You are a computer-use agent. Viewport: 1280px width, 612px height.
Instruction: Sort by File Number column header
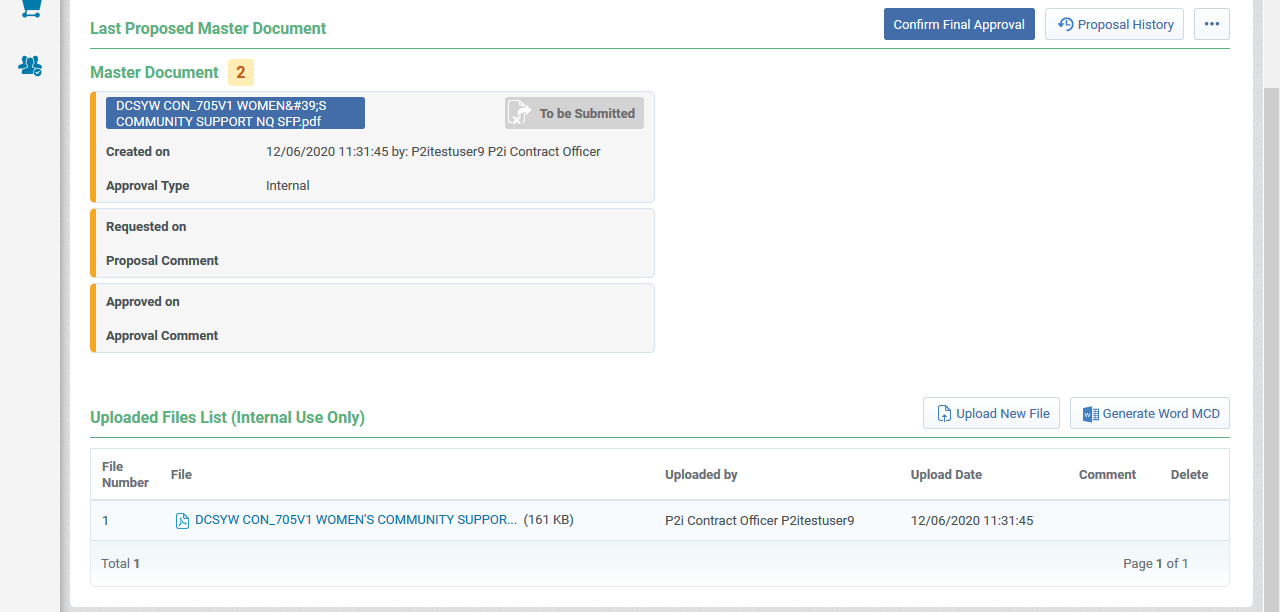125,475
